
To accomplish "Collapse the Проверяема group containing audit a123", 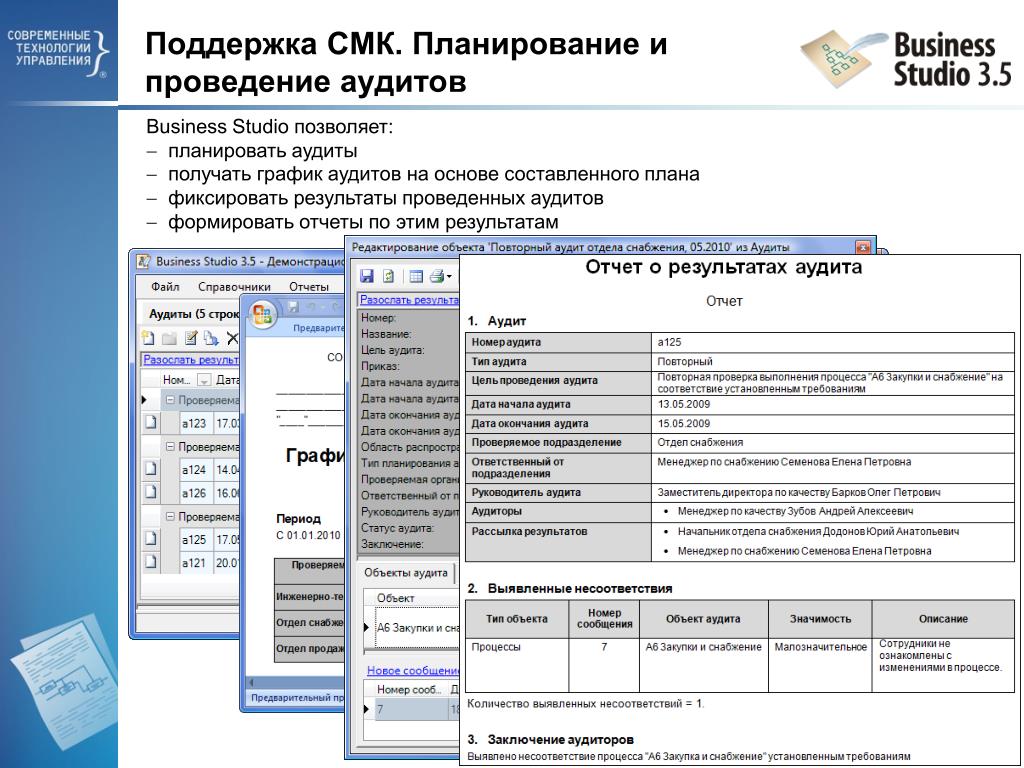I will click(170, 400).
